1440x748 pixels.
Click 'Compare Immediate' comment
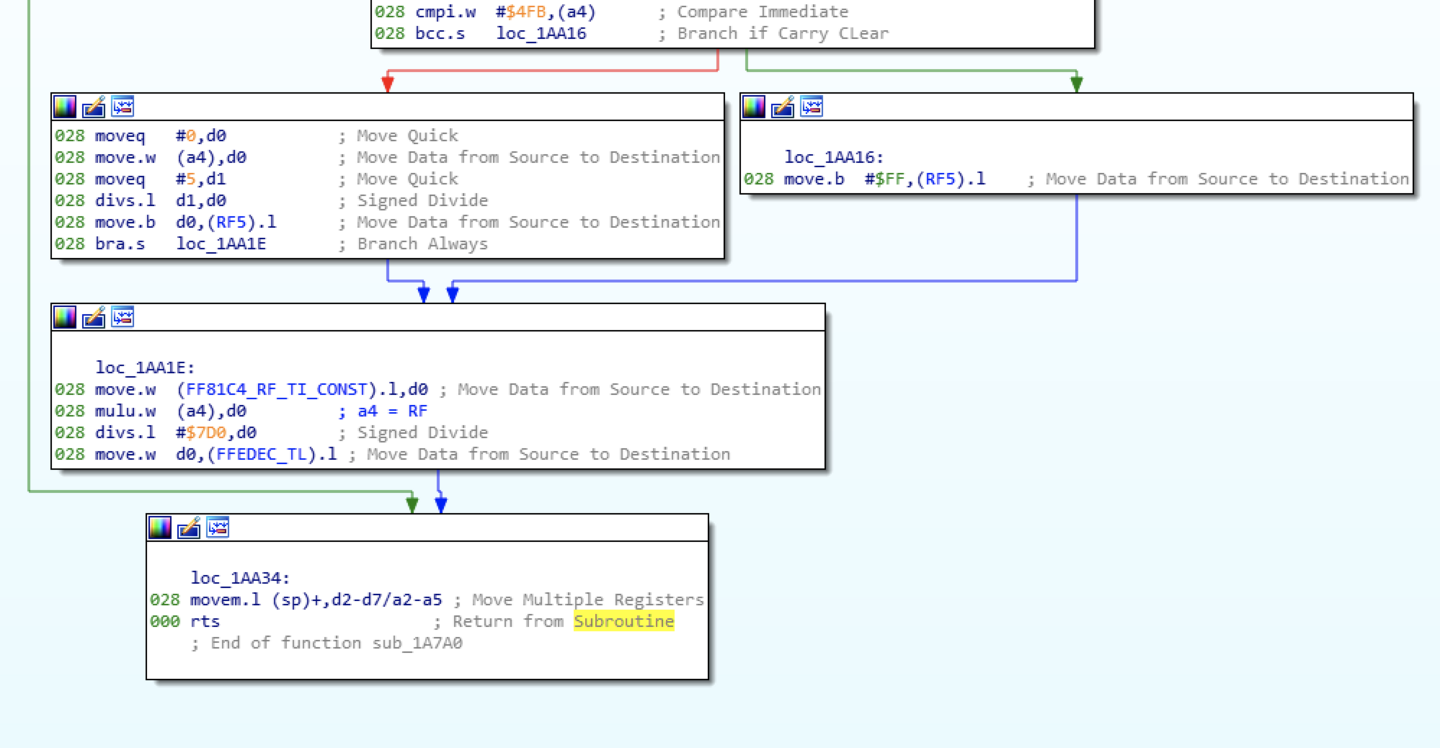coord(763,12)
